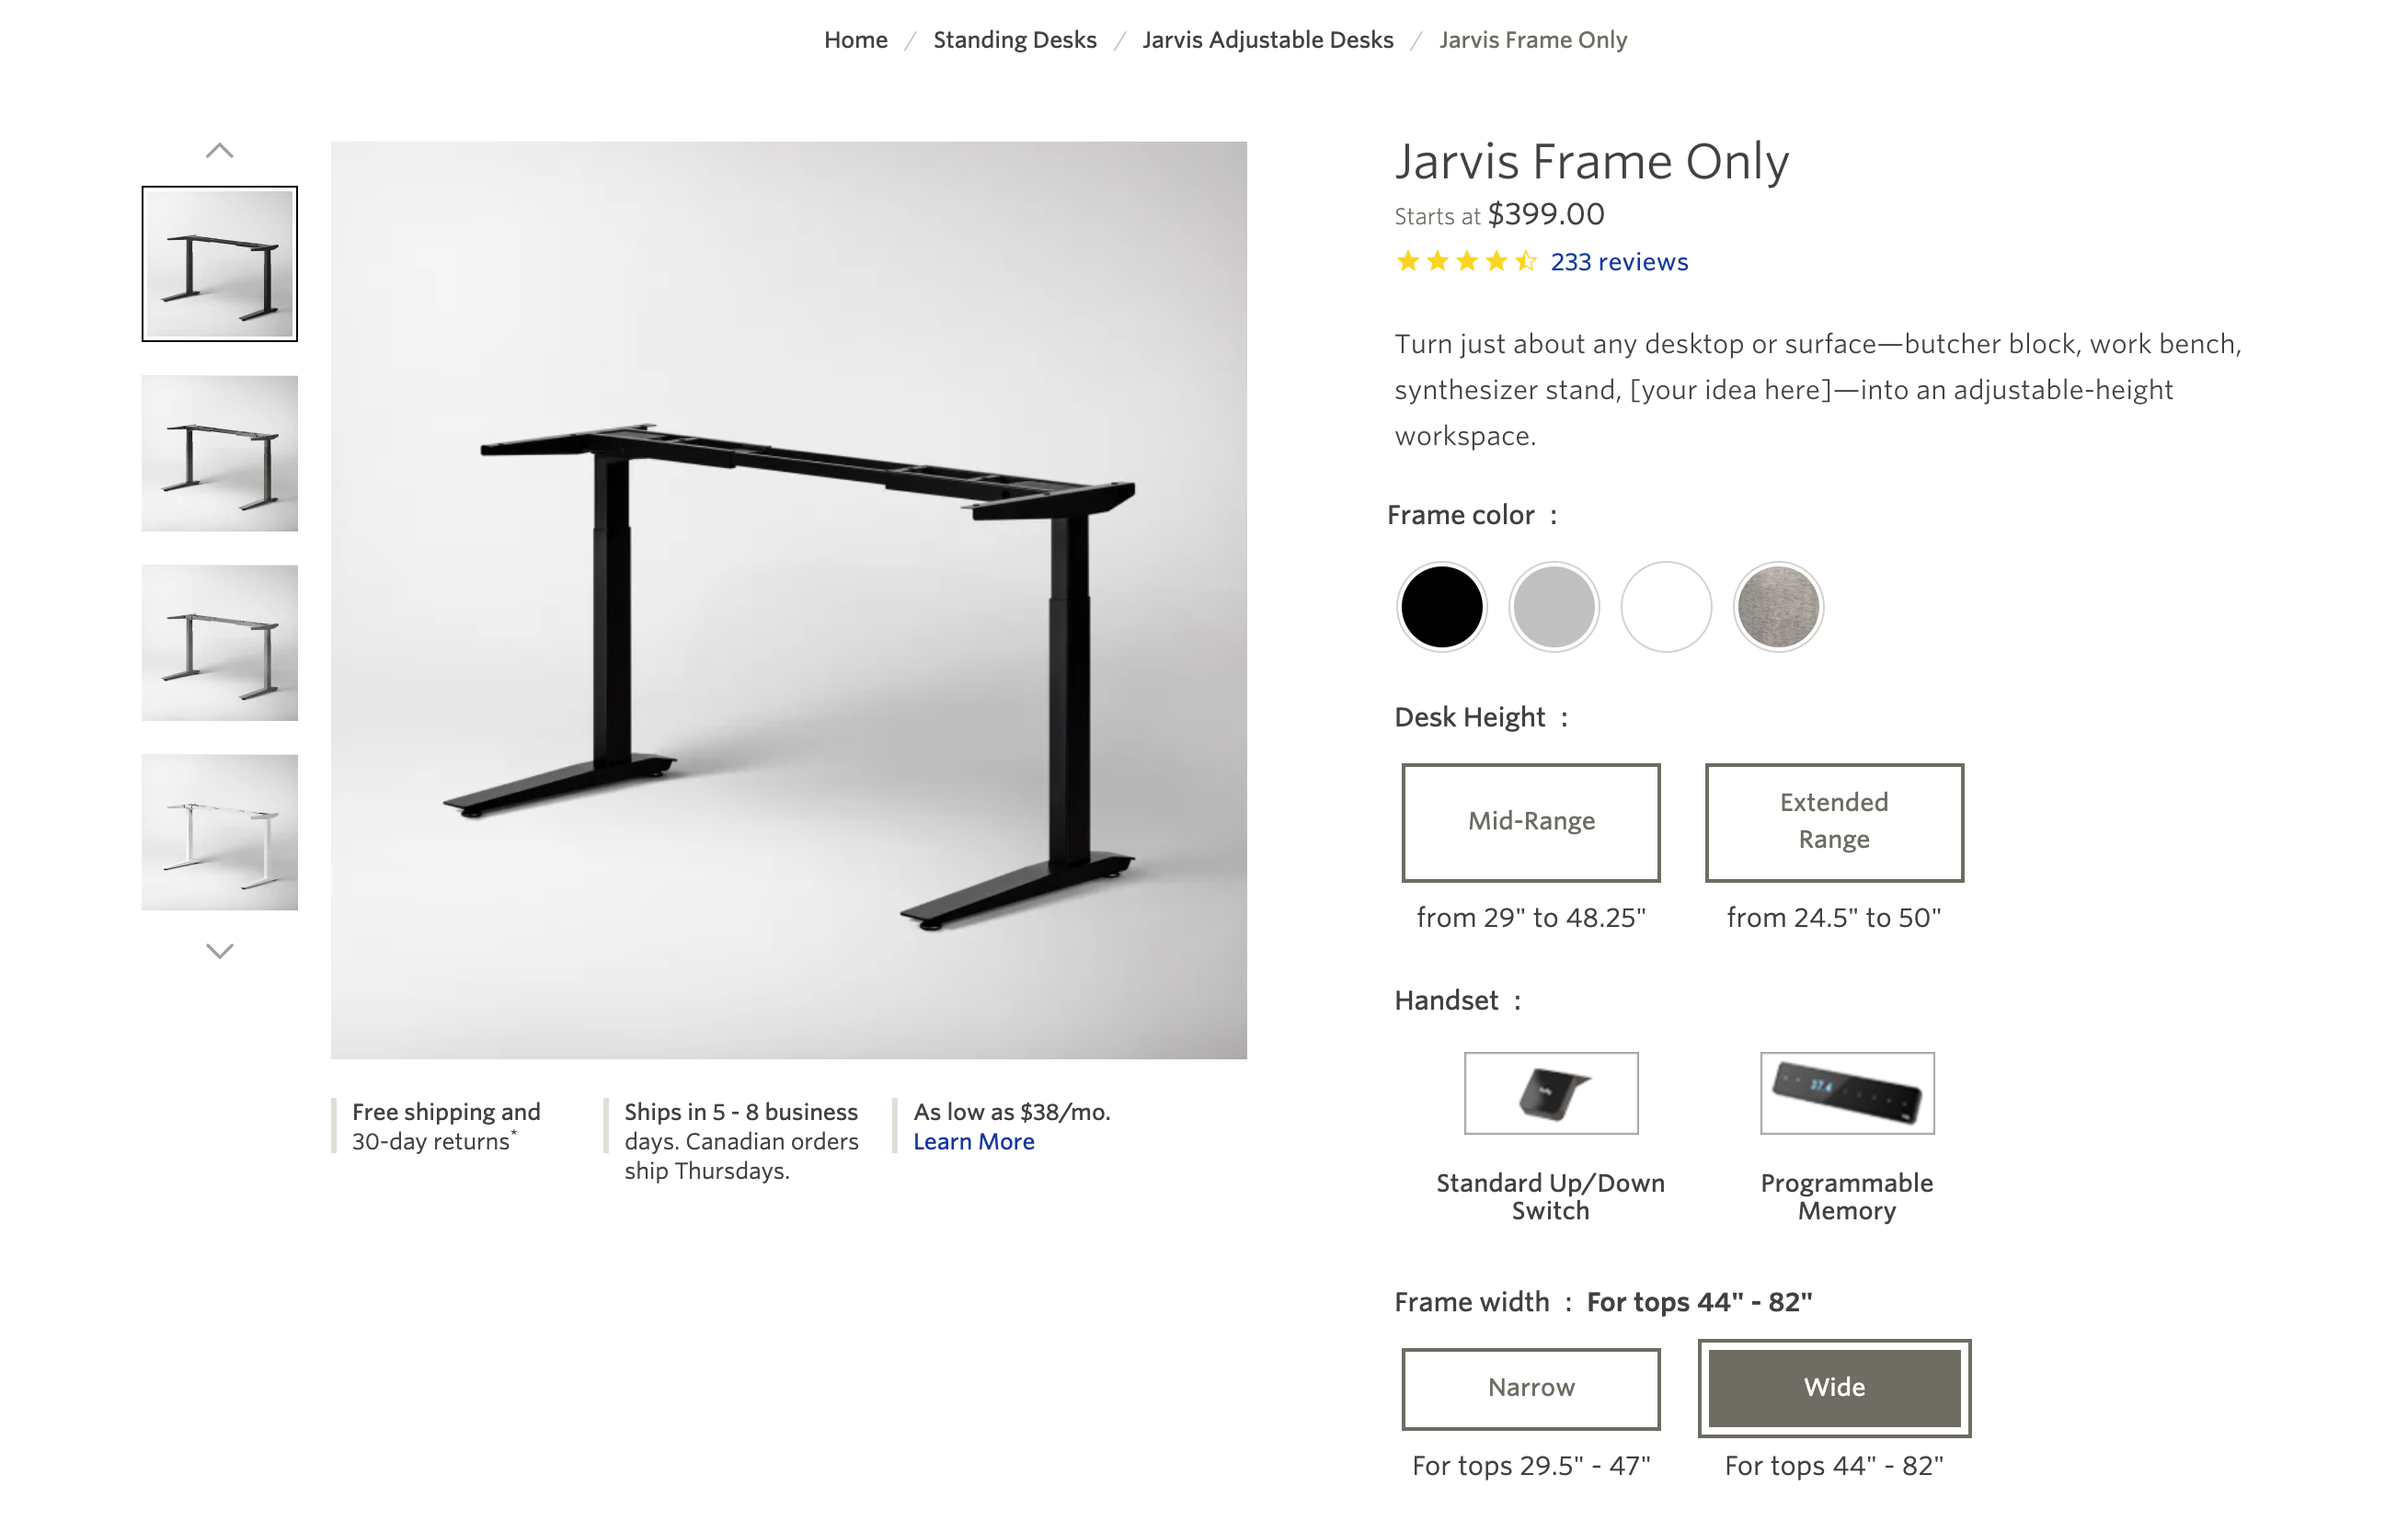Image resolution: width=2408 pixels, height=1532 pixels.
Task: Choose the Mid-Range desk height option
Action: [x=1531, y=822]
